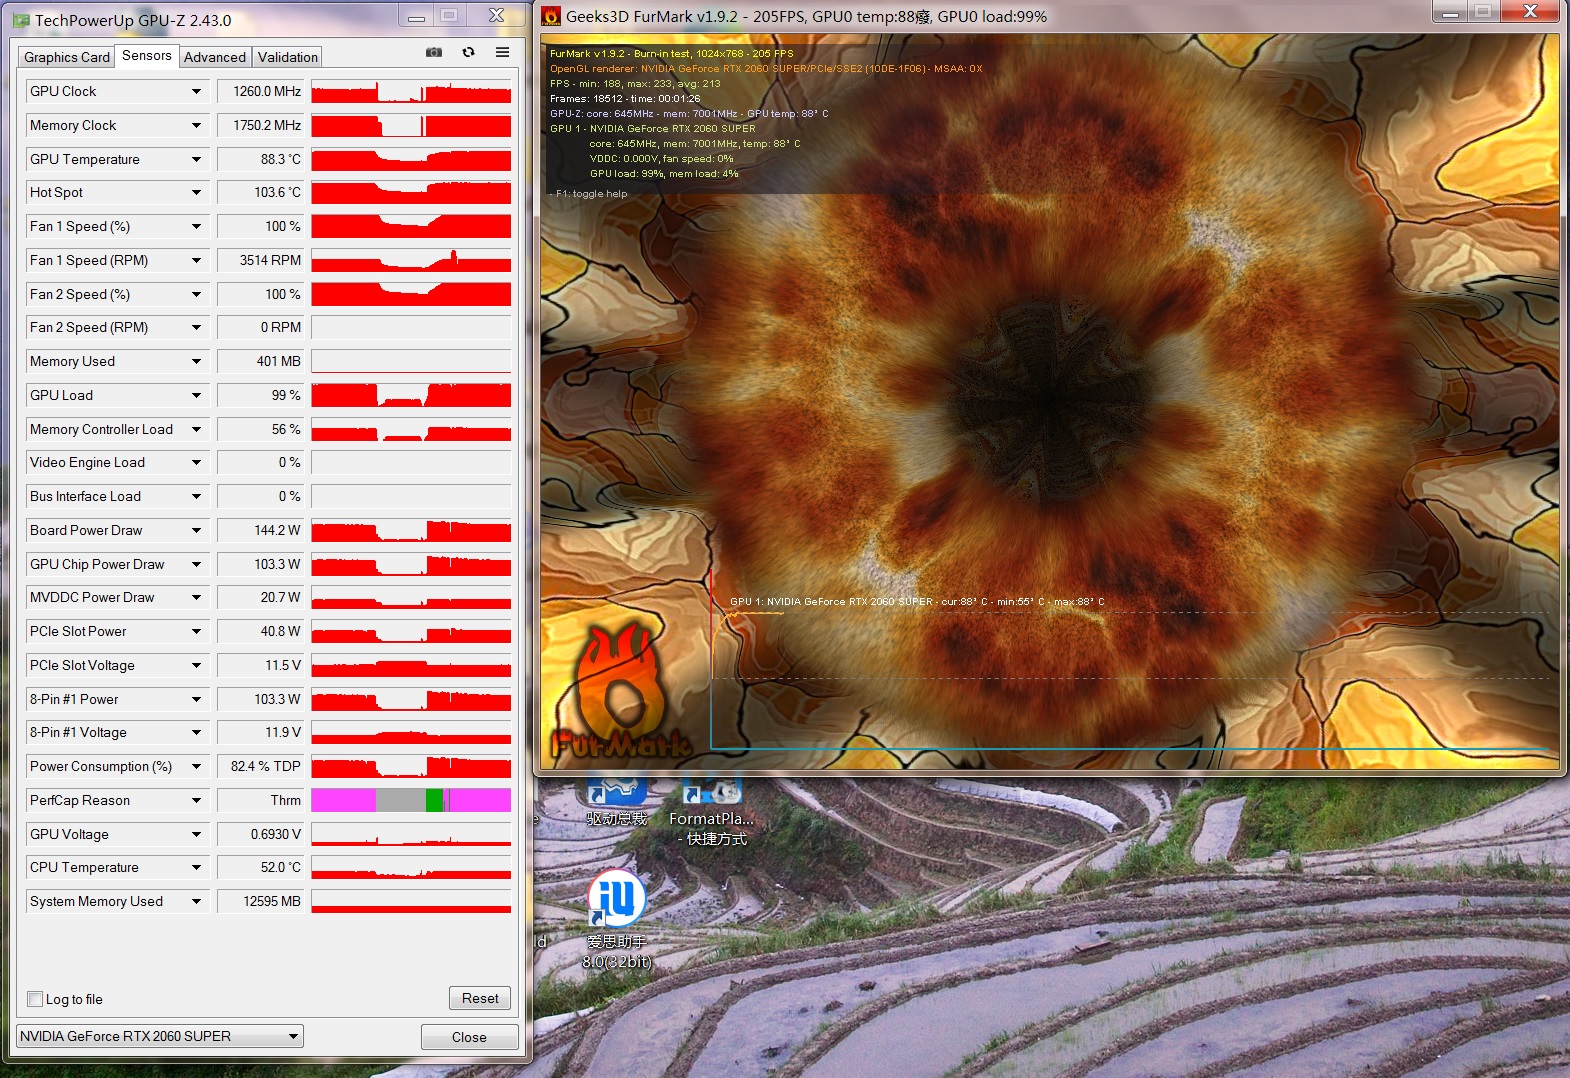
Task: Click the Bus Interface Load label
Action: [x=85, y=496]
